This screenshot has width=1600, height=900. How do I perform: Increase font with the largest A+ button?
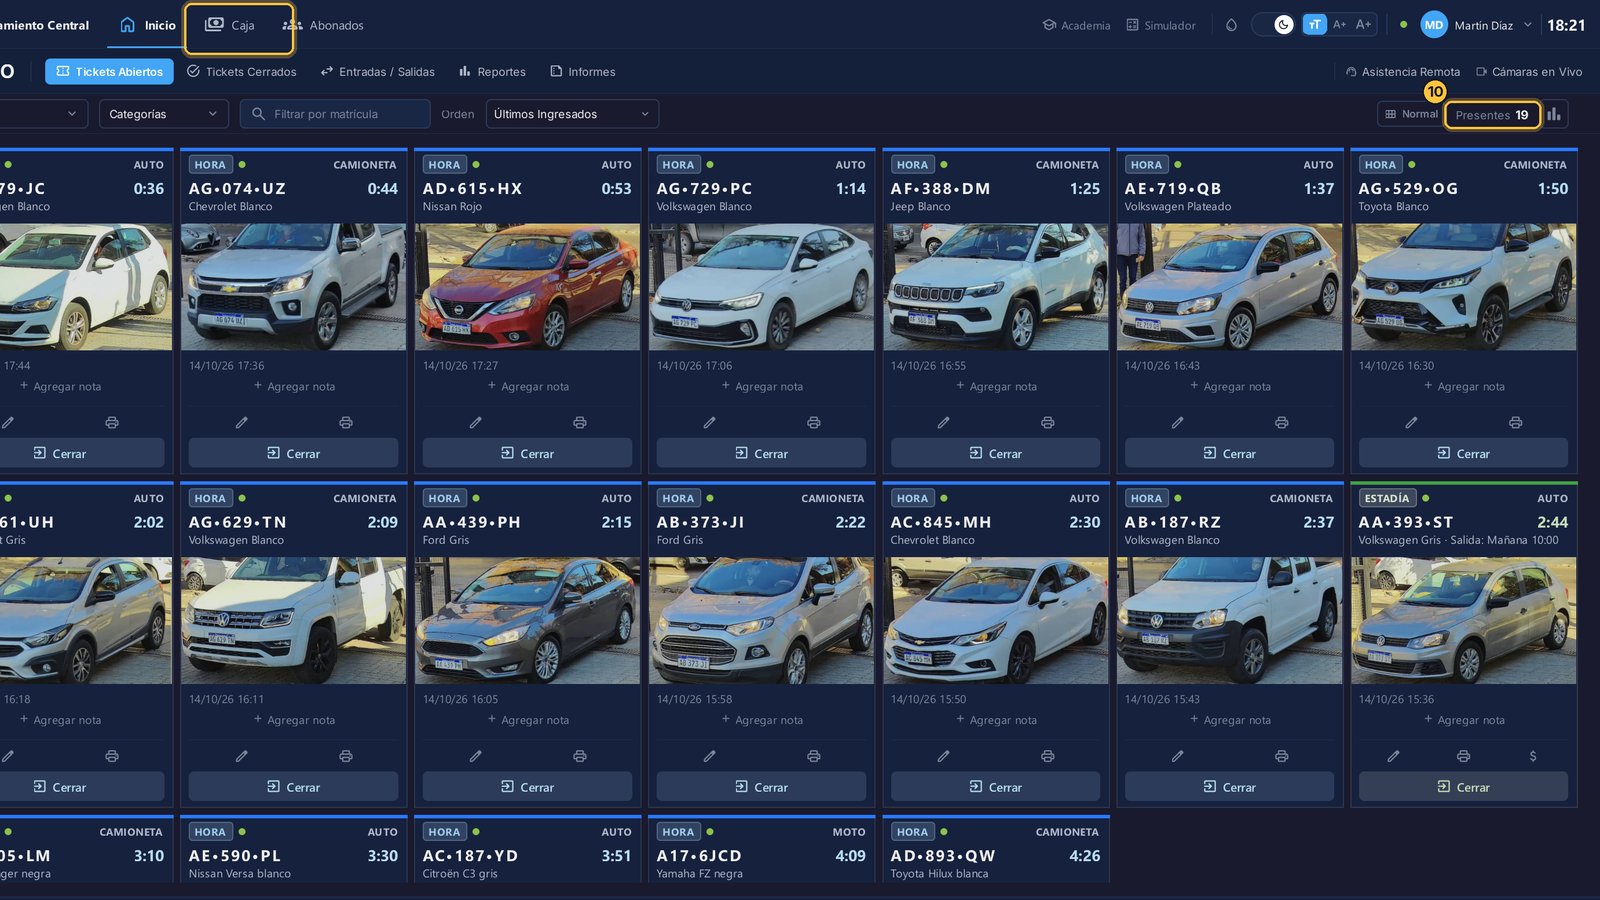(1363, 25)
